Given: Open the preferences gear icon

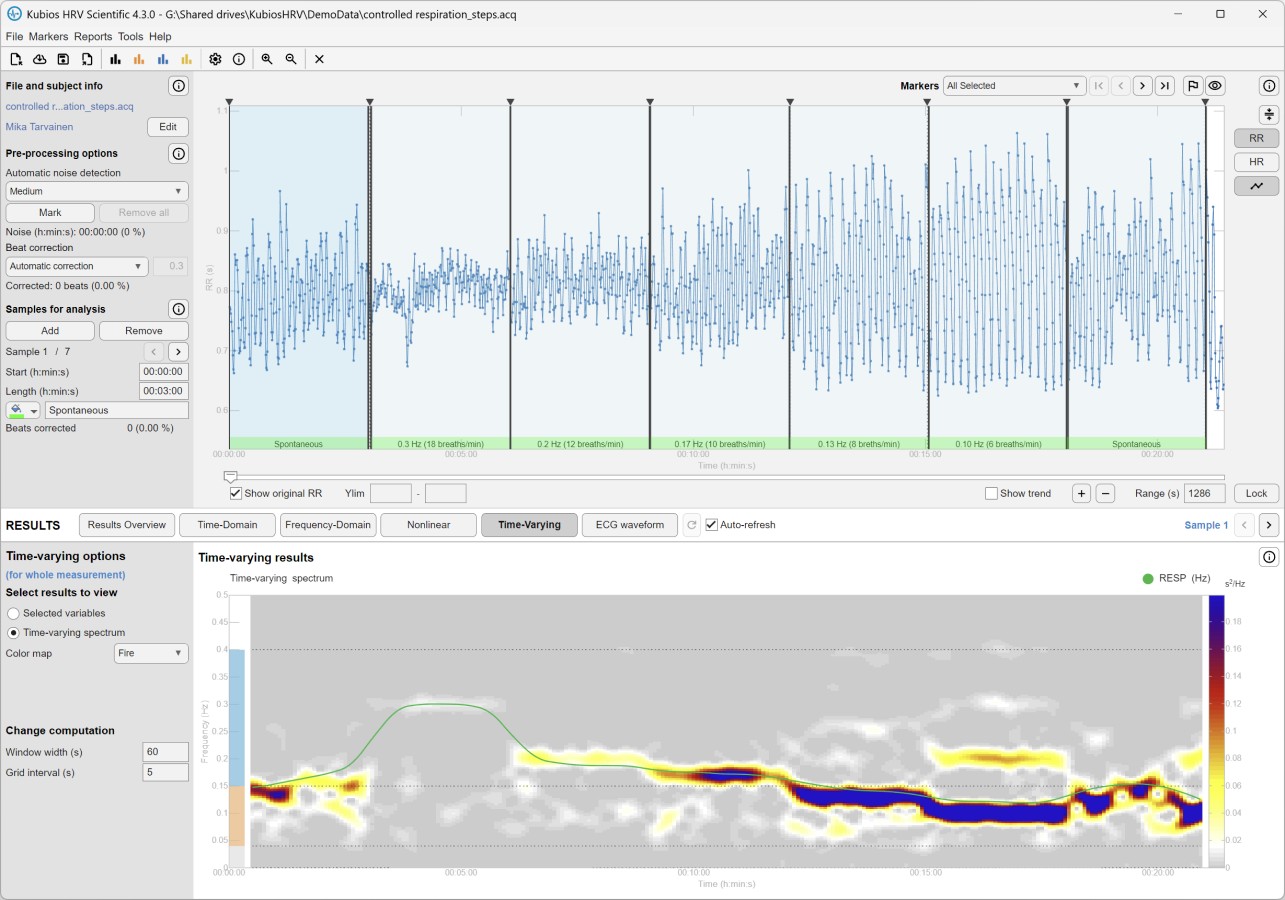Looking at the screenshot, I should point(215,59).
